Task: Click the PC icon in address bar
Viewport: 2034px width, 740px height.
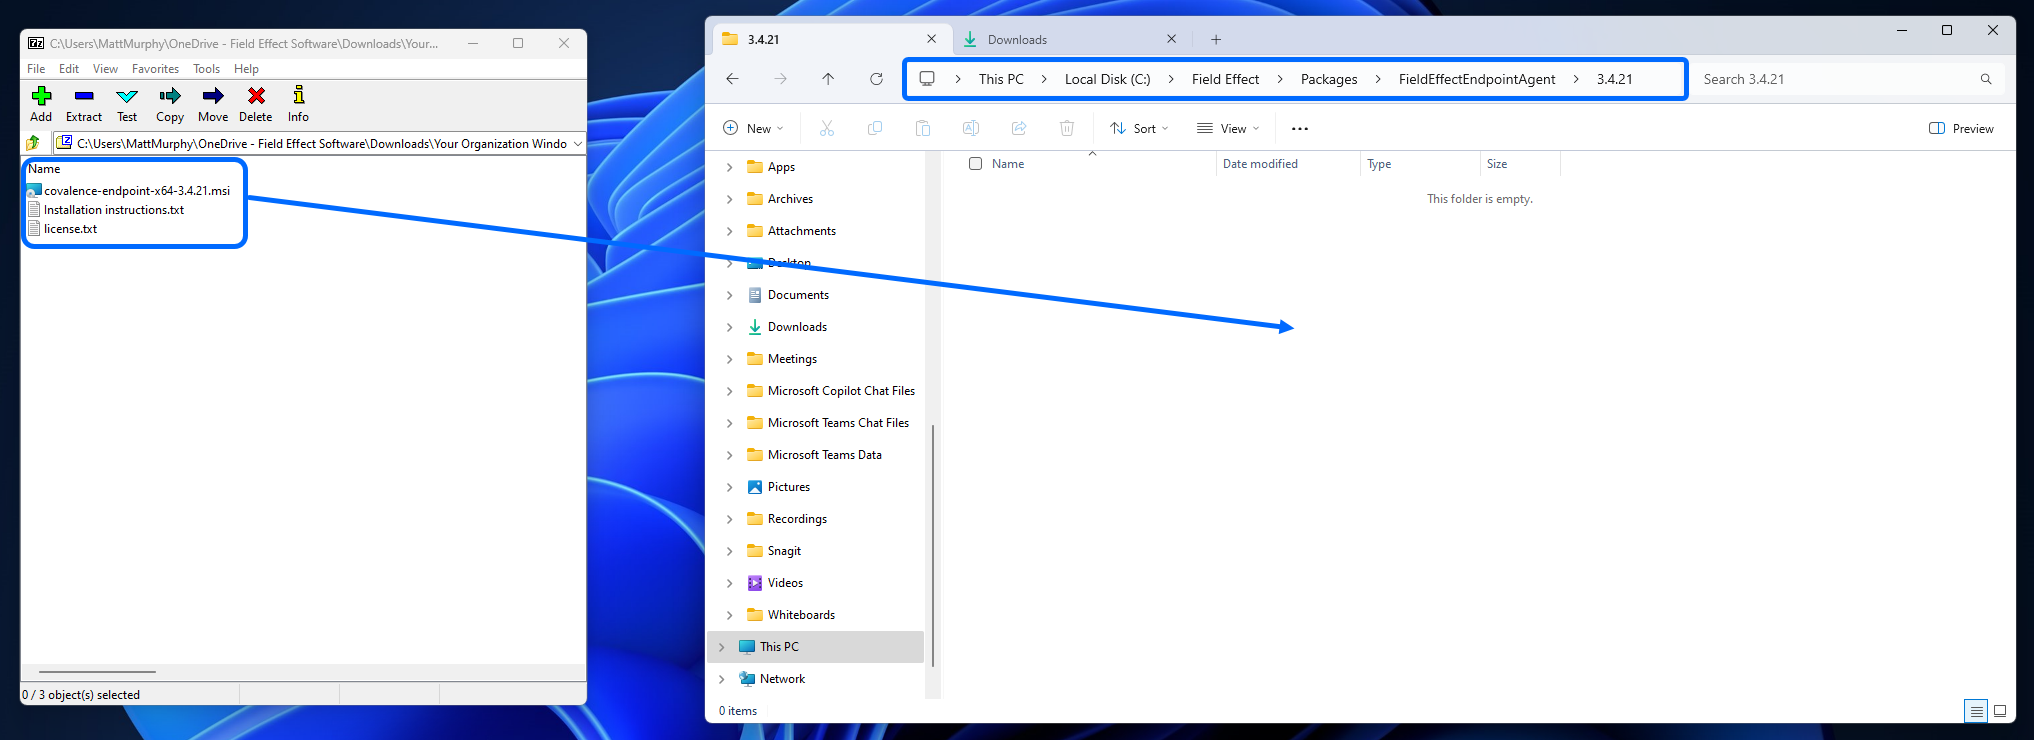Action: (927, 79)
